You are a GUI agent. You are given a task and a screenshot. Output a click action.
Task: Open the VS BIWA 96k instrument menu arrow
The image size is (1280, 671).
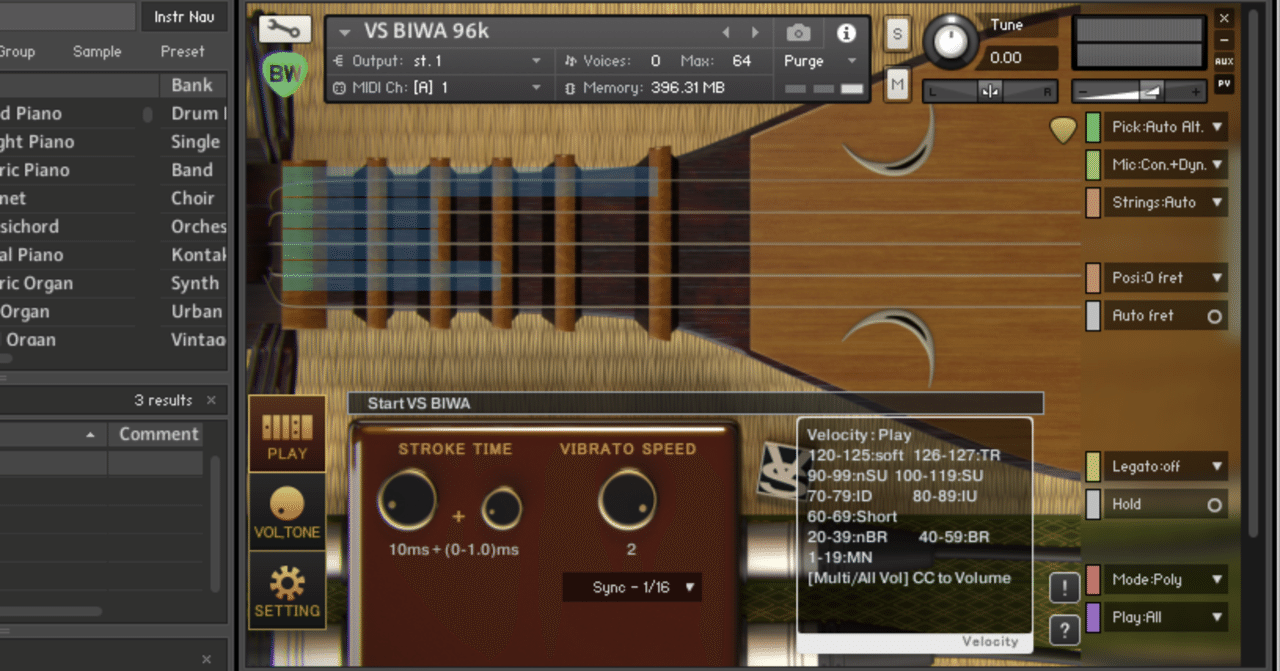344,32
